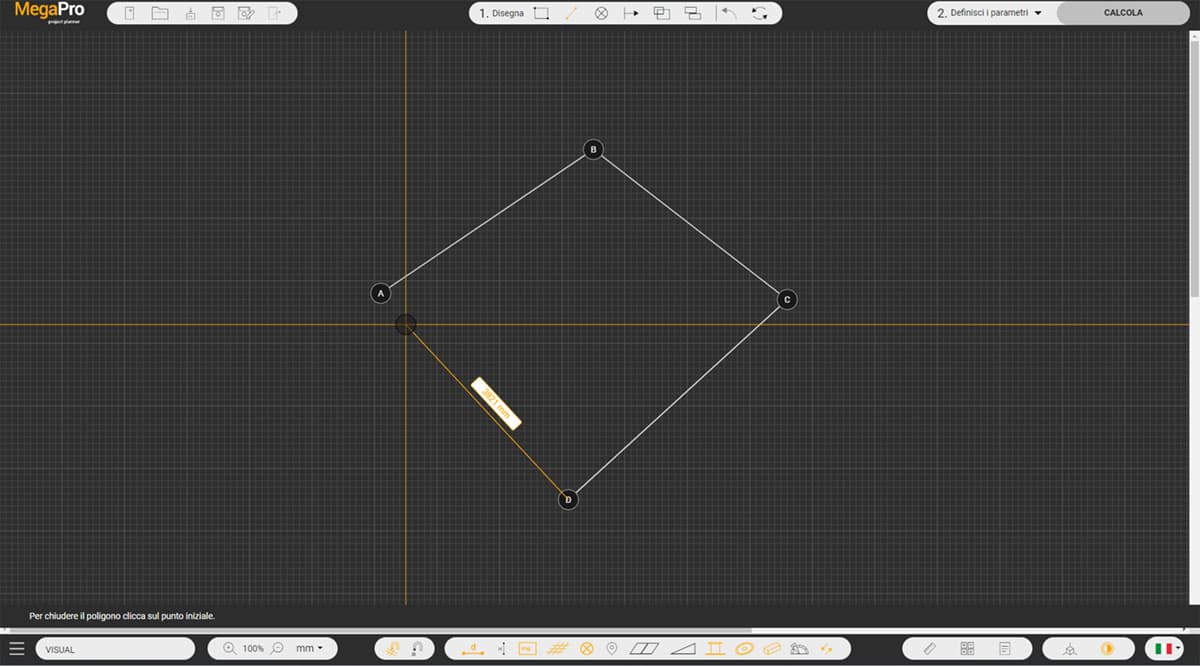The image size is (1200, 666).
Task: Expand the Definisci i parametri dropdown
Action: [990, 14]
